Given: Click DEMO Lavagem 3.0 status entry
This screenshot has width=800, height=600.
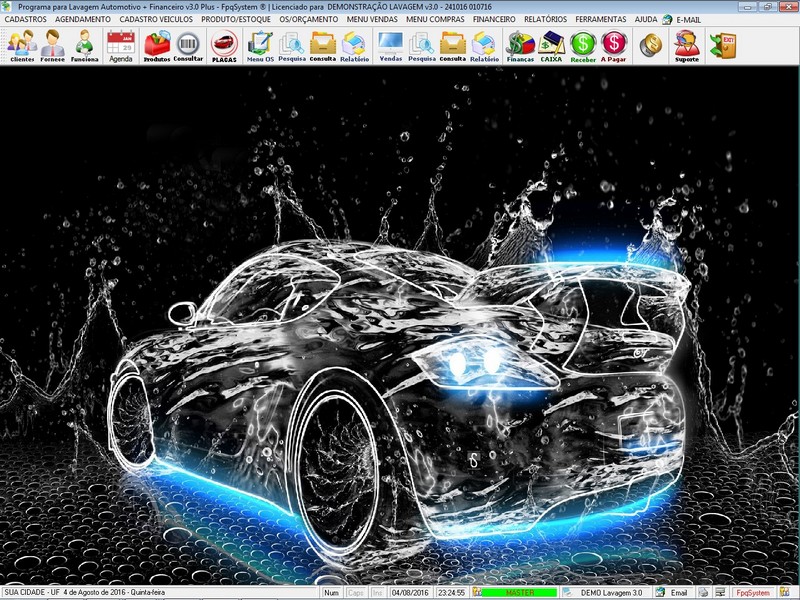Looking at the screenshot, I should pyautogui.click(x=611, y=593).
